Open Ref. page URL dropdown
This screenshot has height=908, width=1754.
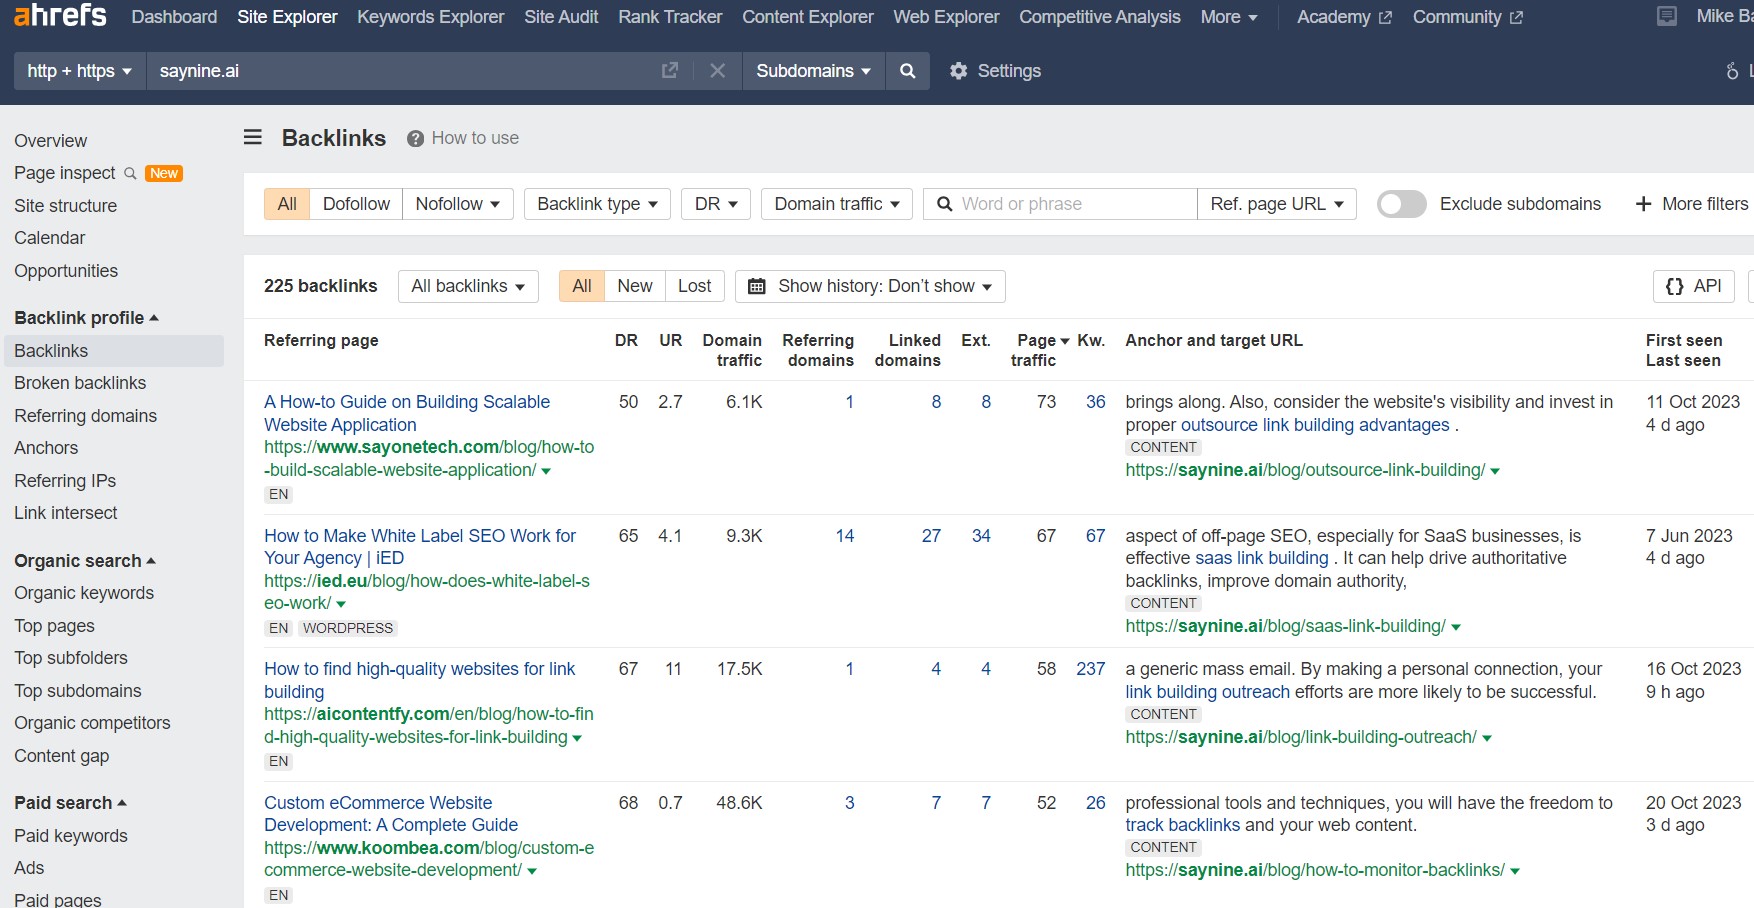click(x=1277, y=204)
